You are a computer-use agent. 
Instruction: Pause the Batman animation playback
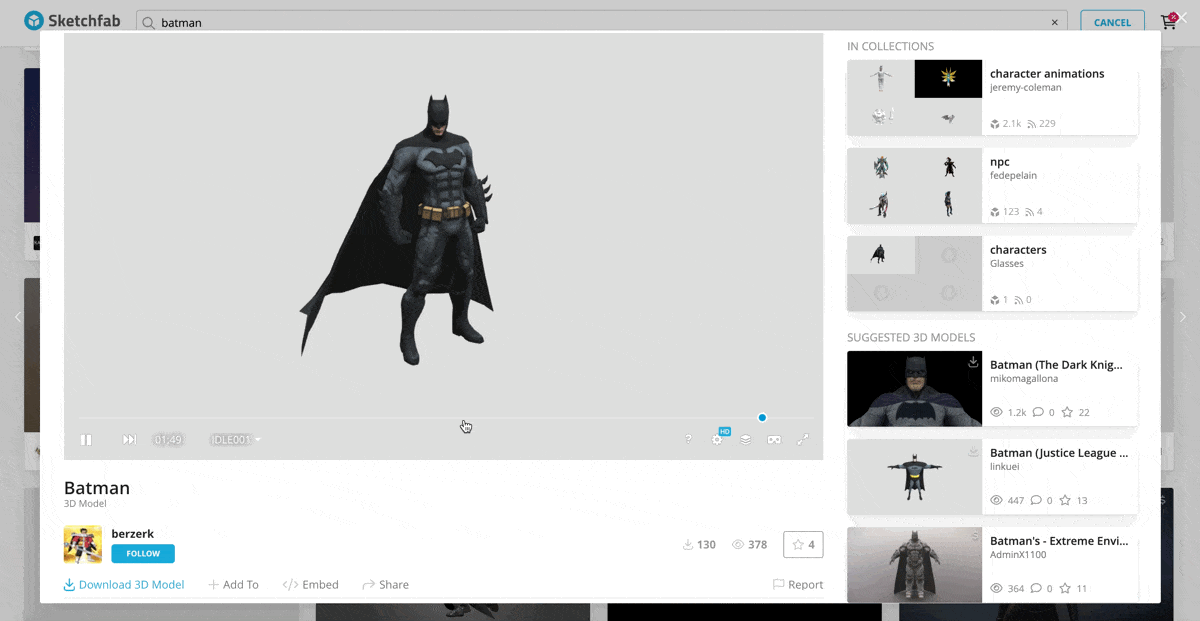[x=86, y=440]
